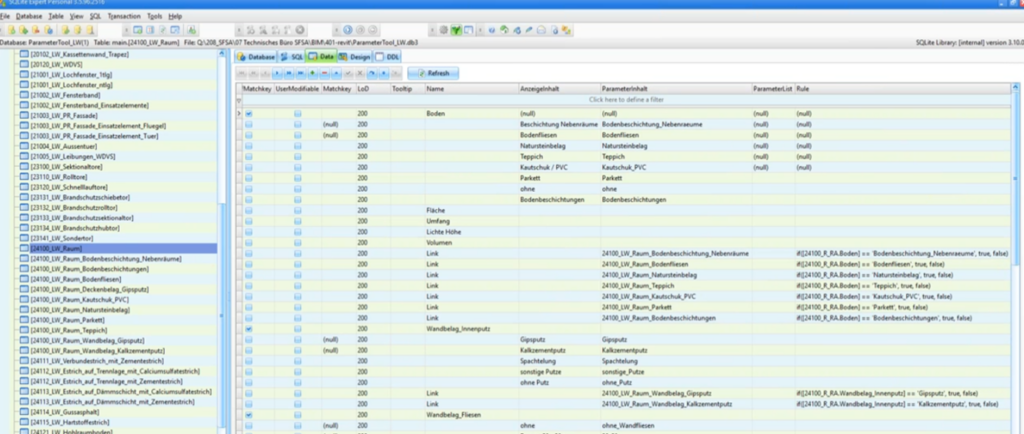
Task: Open the Transaction menu
Action: 123,17
